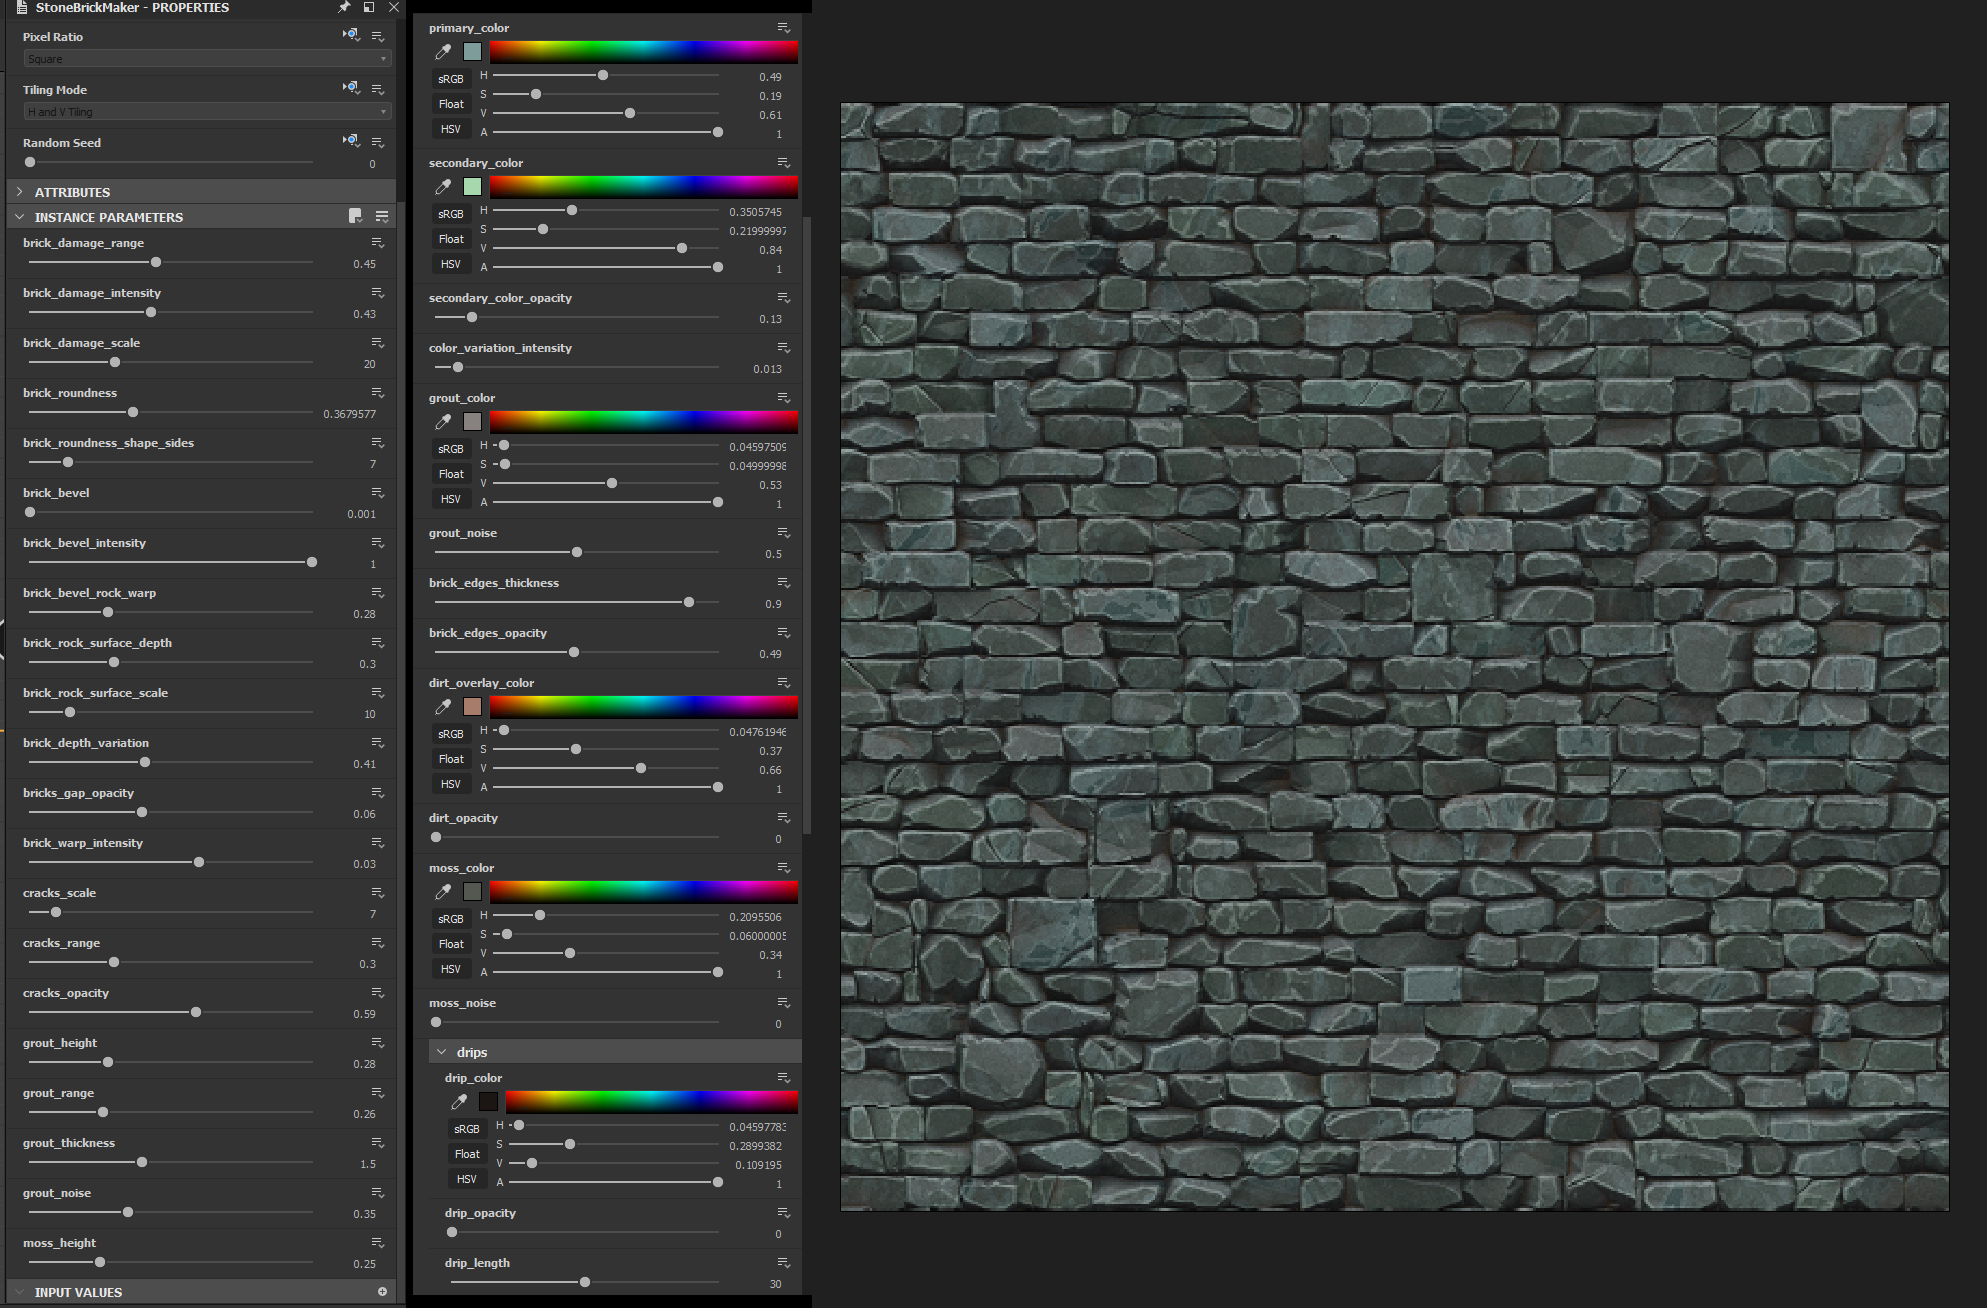
Task: Switch secondary_color to Float mode
Action: 451,239
